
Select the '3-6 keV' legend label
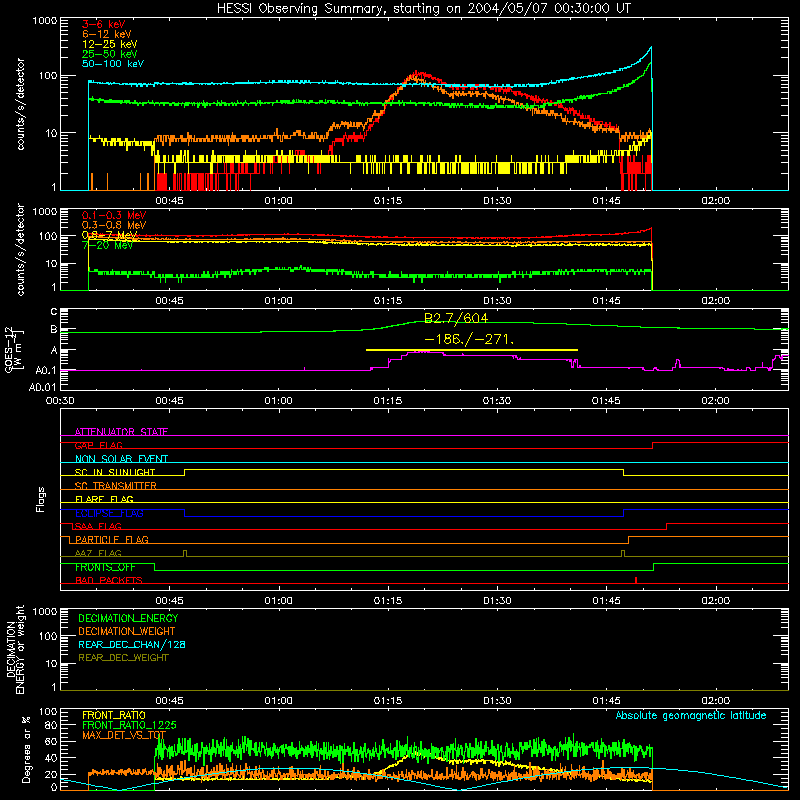[104, 24]
